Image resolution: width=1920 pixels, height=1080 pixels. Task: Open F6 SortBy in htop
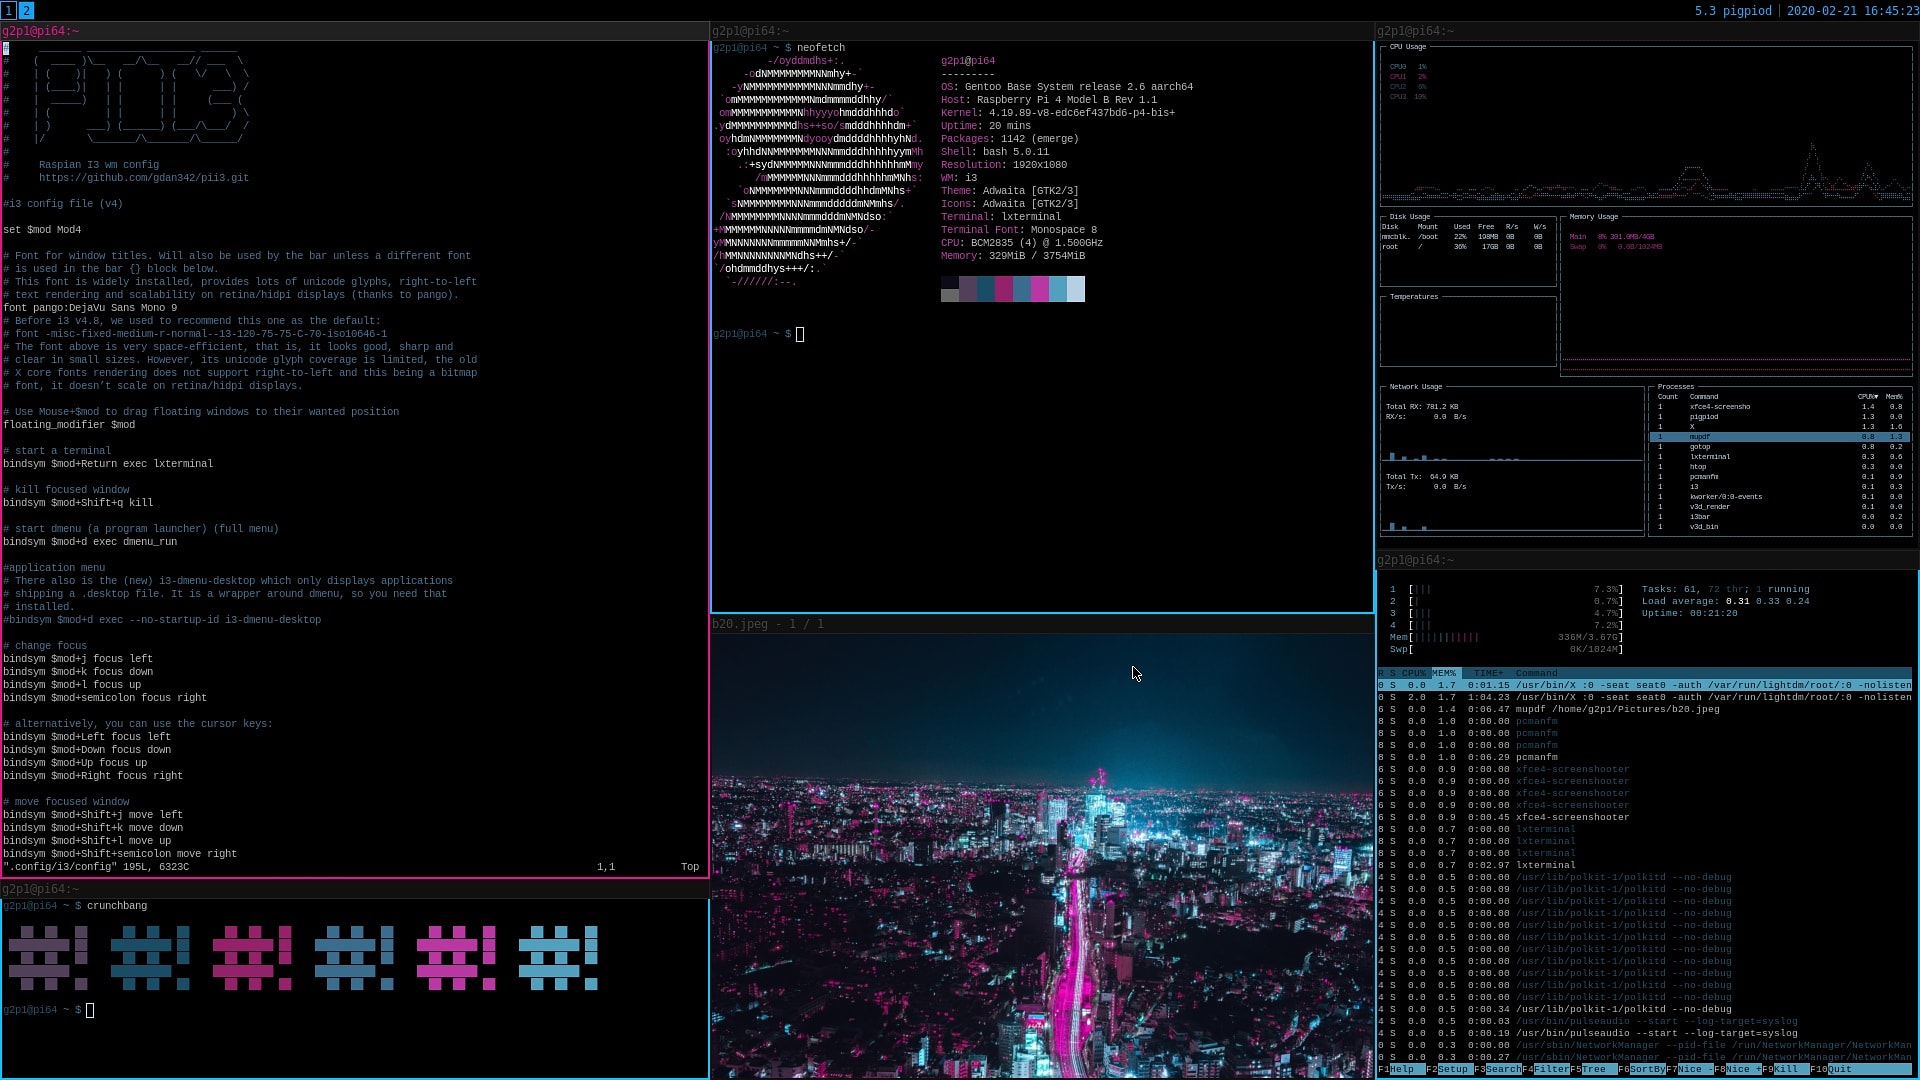(1641, 1069)
